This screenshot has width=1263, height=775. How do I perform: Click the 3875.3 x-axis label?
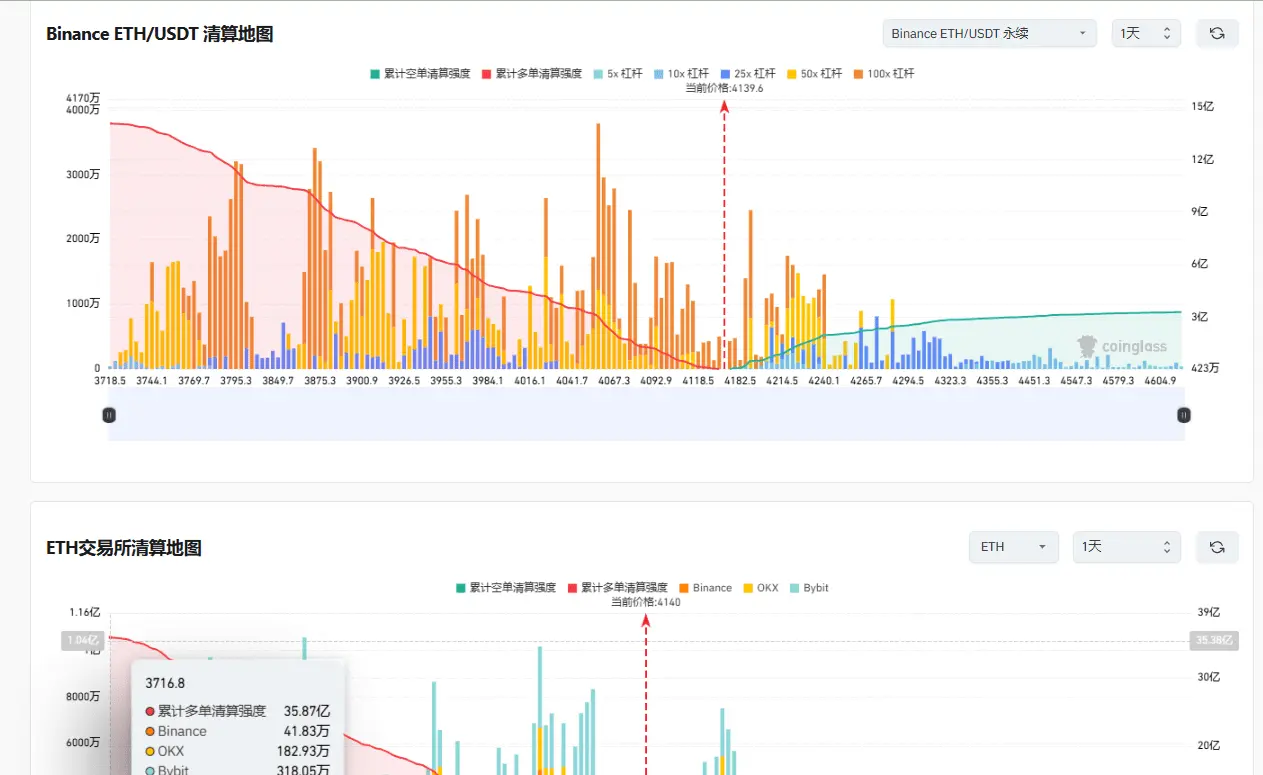pos(320,381)
